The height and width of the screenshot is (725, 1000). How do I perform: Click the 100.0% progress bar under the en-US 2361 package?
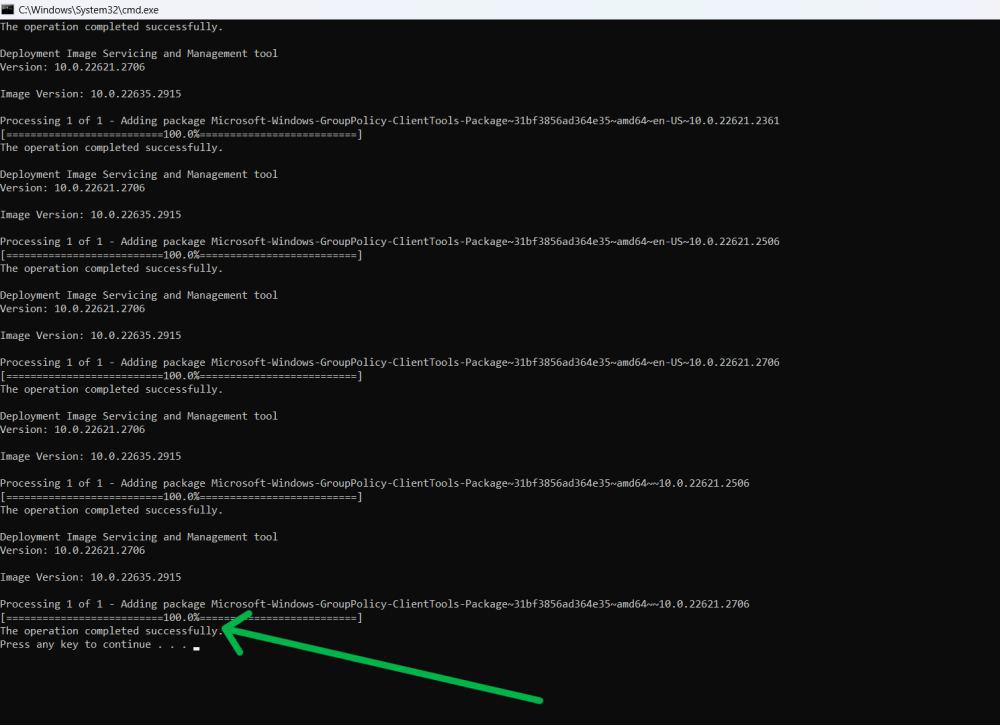point(181,135)
